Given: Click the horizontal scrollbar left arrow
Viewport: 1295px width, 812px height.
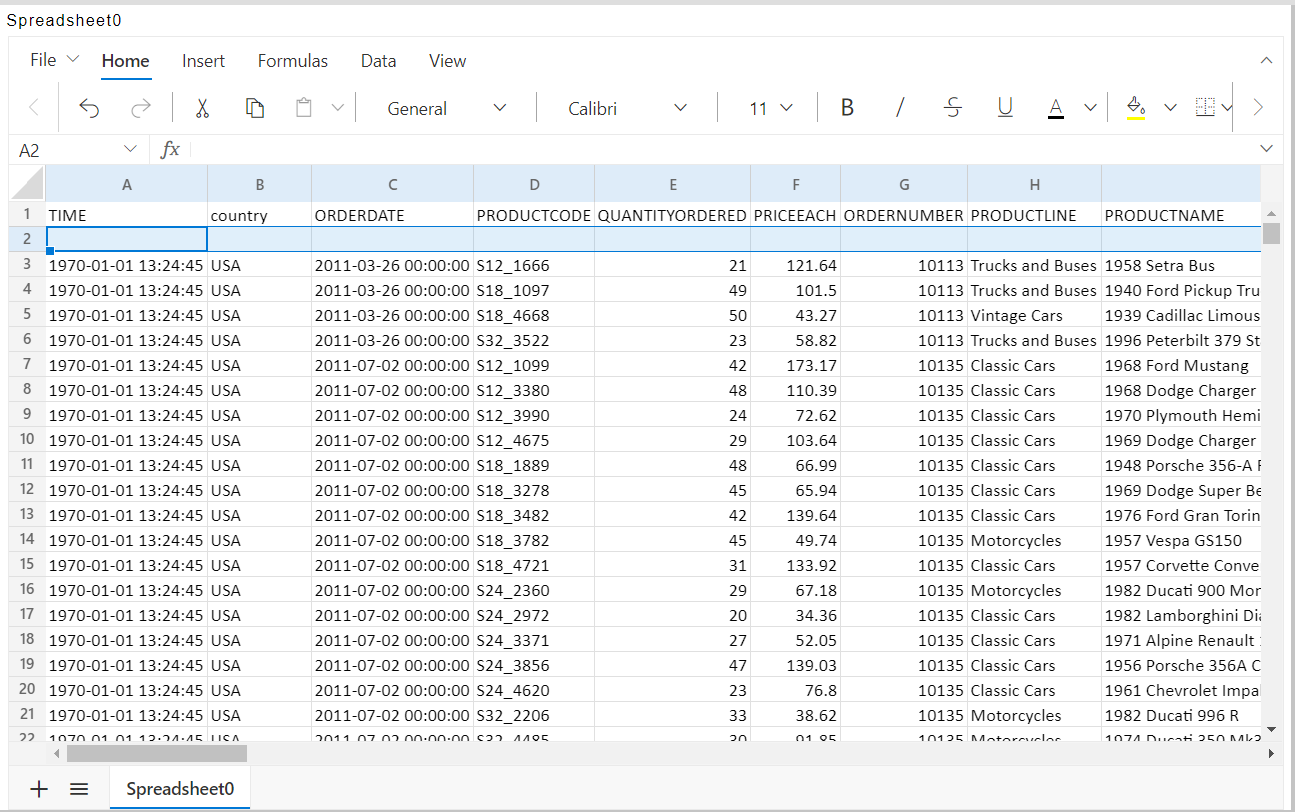Looking at the screenshot, I should (x=56, y=754).
